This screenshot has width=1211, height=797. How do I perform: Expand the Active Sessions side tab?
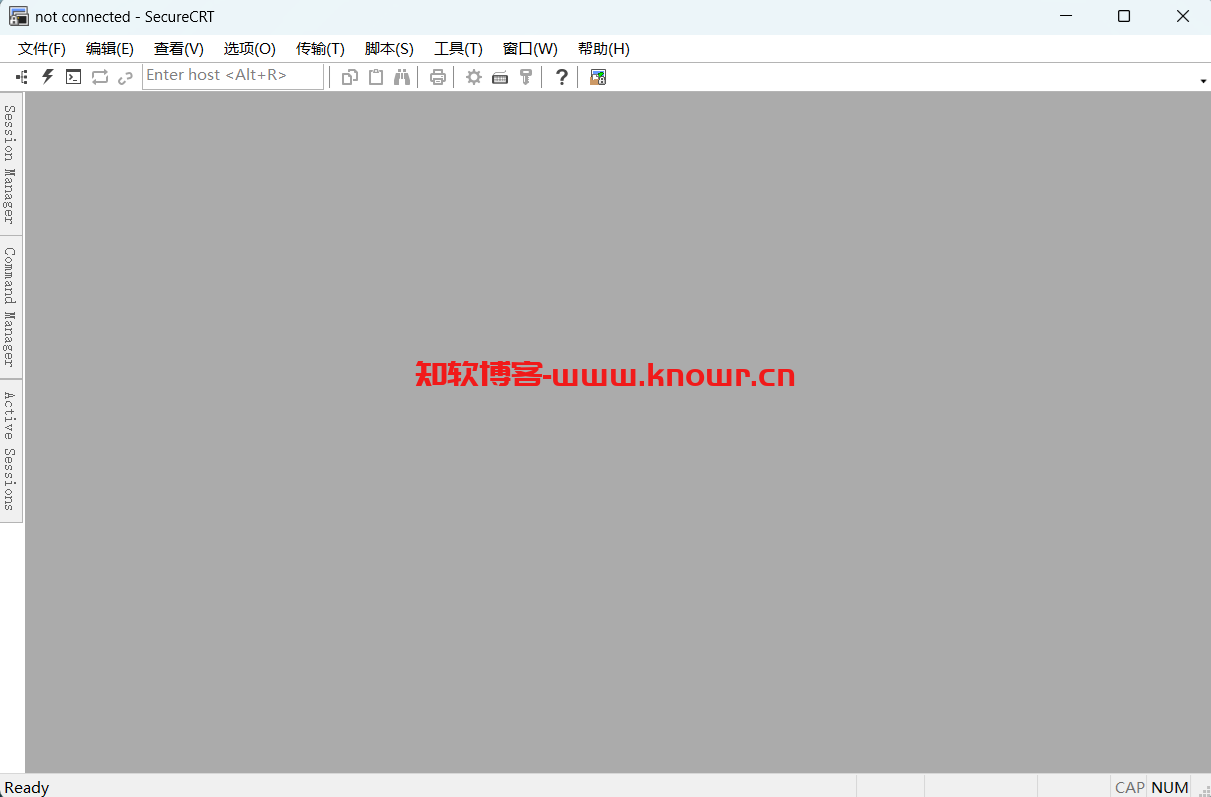tap(10, 451)
